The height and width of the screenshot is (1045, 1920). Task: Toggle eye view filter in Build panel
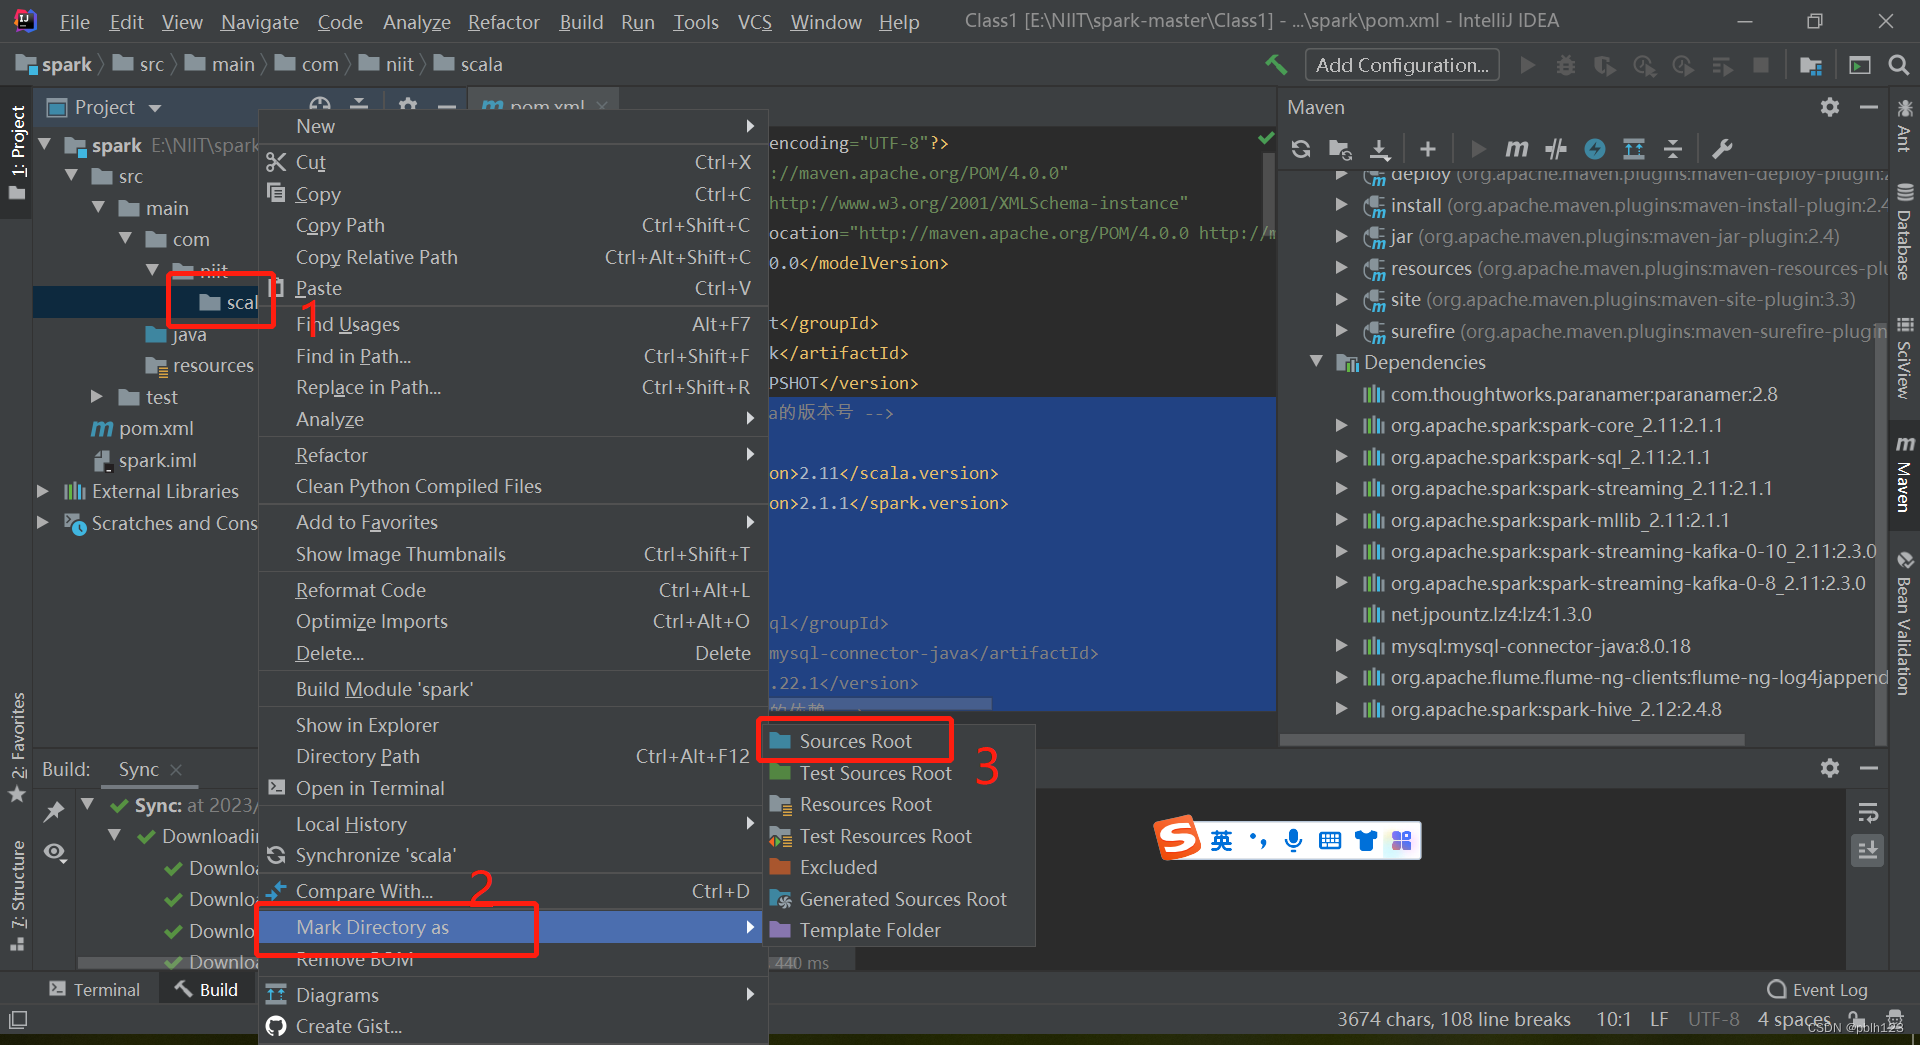(55, 852)
